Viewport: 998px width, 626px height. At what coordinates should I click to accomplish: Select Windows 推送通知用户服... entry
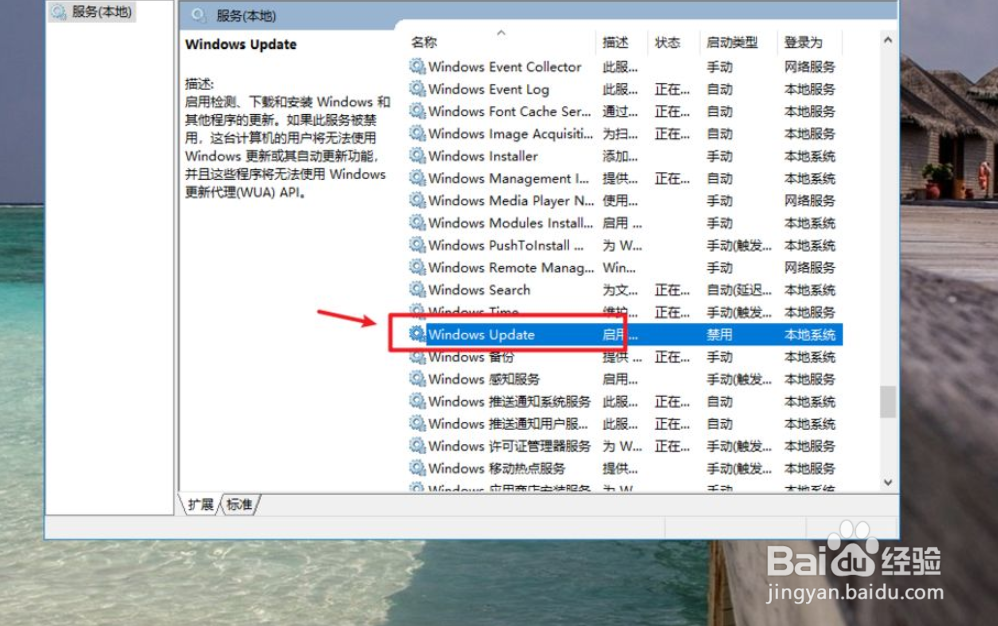click(x=508, y=423)
